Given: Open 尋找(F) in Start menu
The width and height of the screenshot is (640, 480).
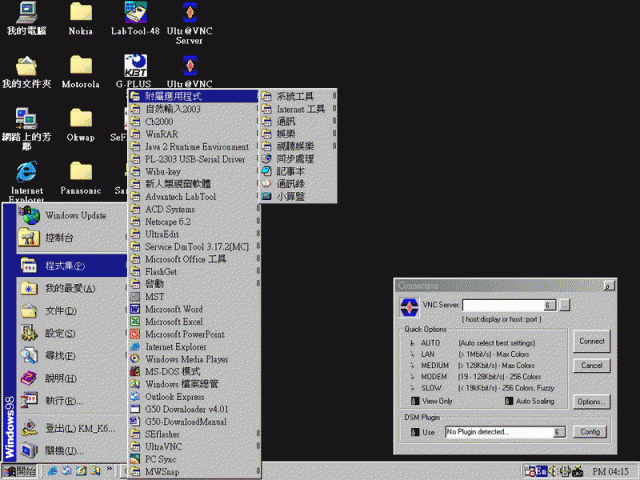Looking at the screenshot, I should [72, 356].
